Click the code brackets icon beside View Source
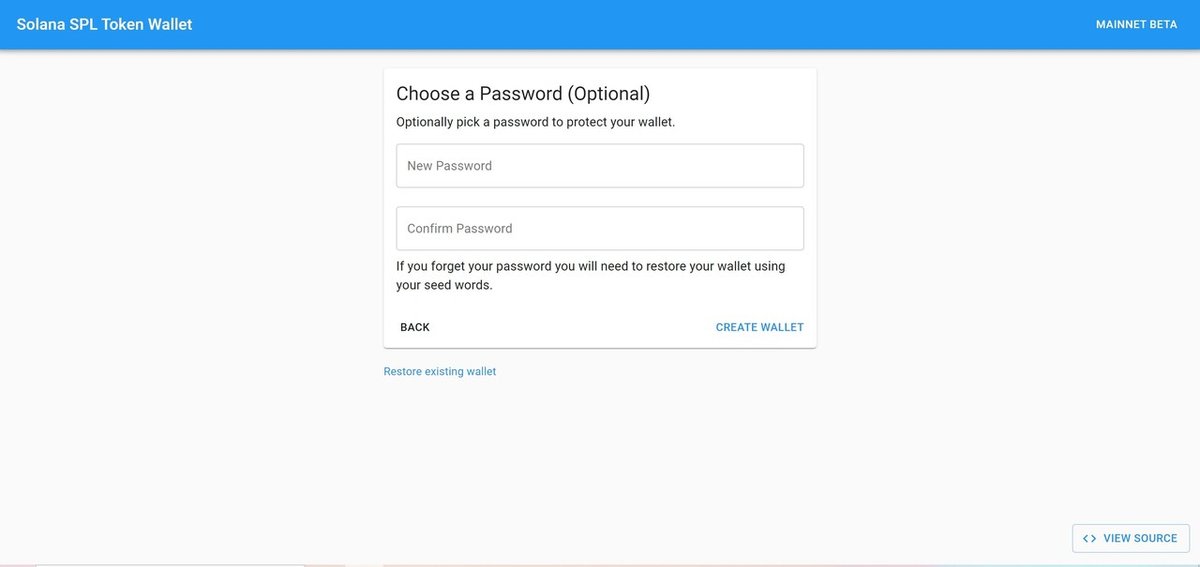This screenshot has height=567, width=1200. point(1089,538)
